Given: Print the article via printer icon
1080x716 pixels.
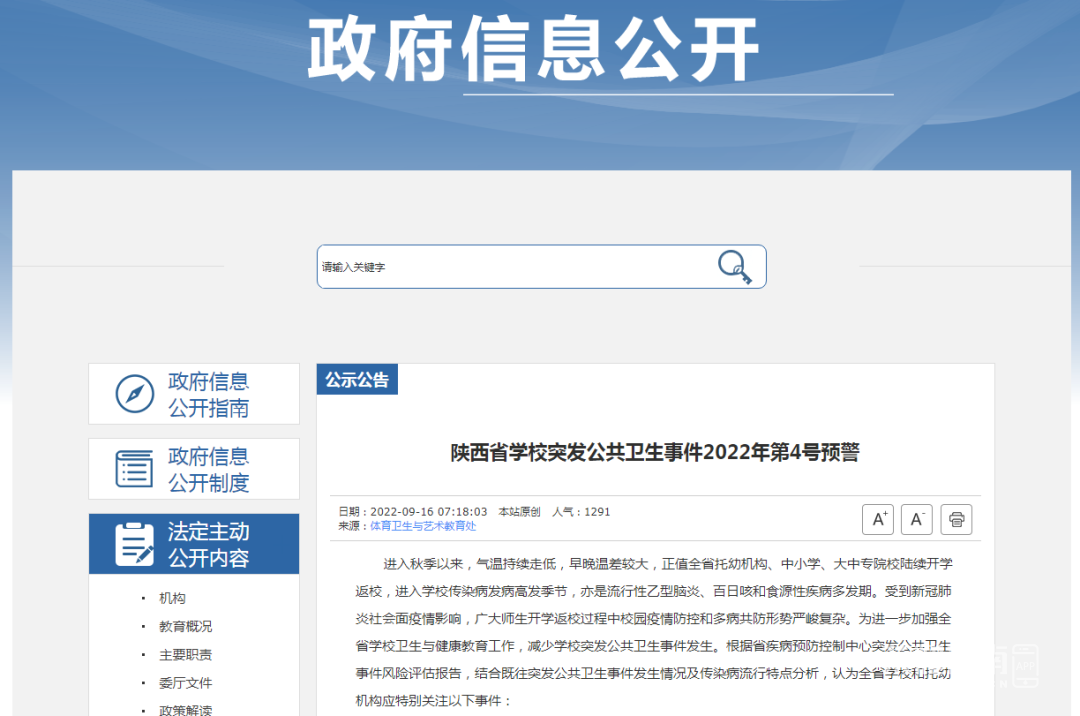Looking at the screenshot, I should pyautogui.click(x=956, y=519).
